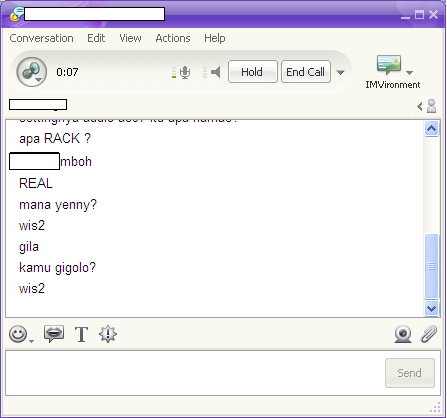Expand the call options dropdown arrow
The height and width of the screenshot is (418, 447).
[340, 72]
